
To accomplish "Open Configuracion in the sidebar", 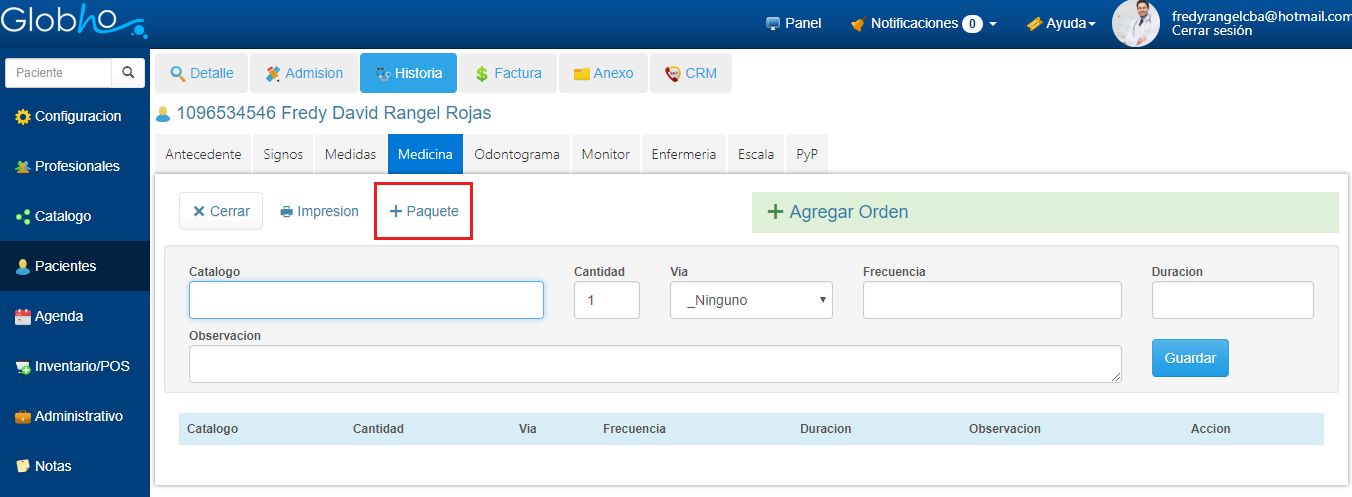I will [75, 116].
